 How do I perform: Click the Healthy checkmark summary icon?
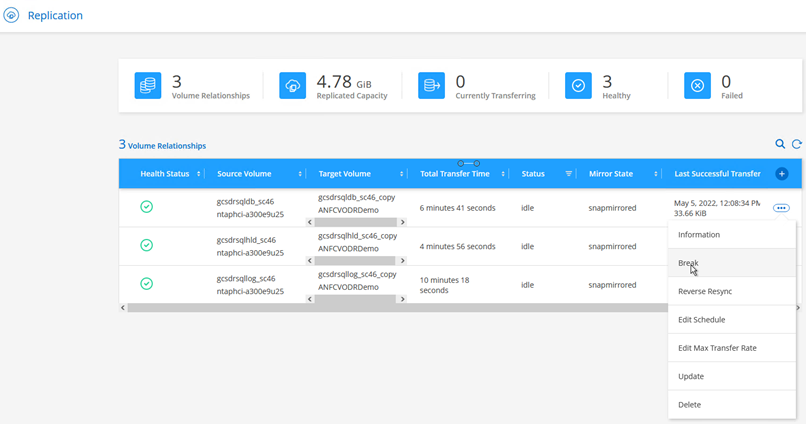578,86
